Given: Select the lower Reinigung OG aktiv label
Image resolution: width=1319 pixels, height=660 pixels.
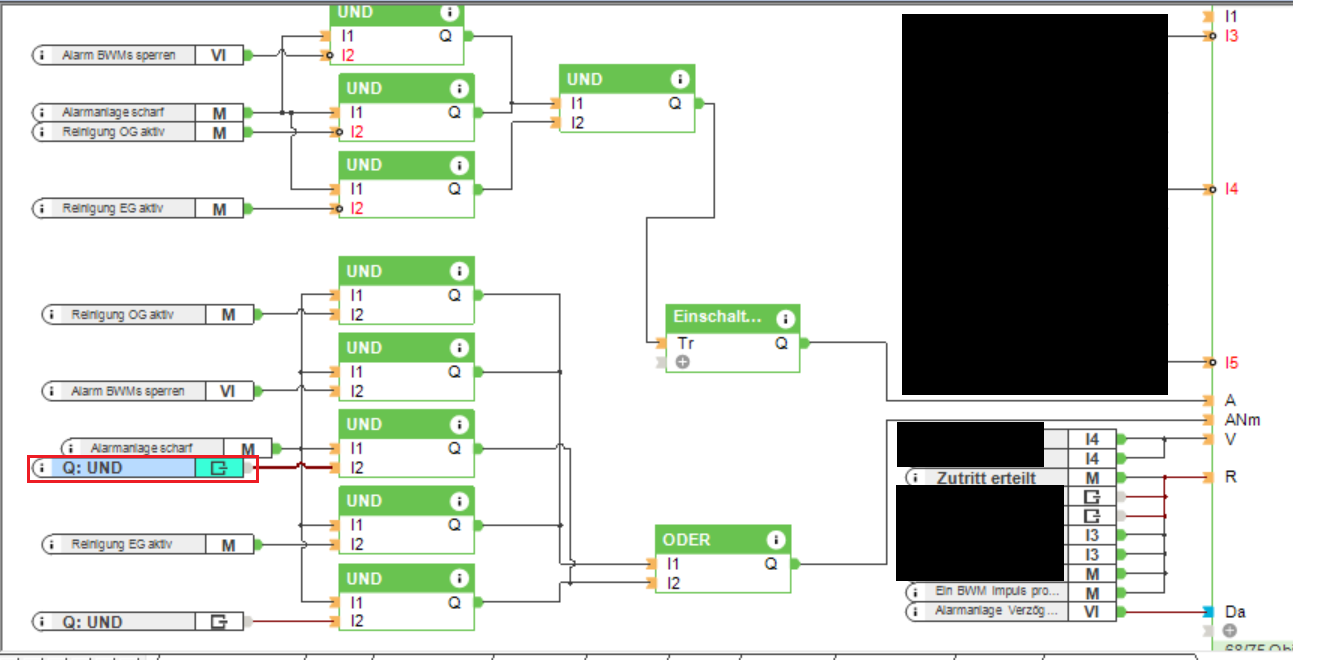Looking at the screenshot, I should tap(122, 314).
